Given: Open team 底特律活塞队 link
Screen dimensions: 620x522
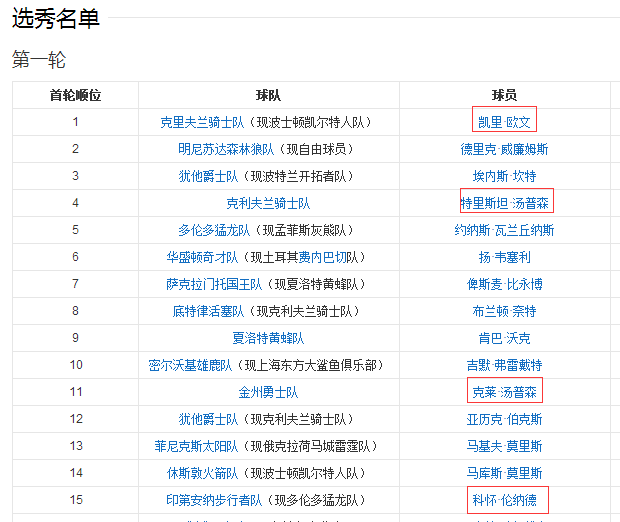Looking at the screenshot, I should click(x=208, y=311).
